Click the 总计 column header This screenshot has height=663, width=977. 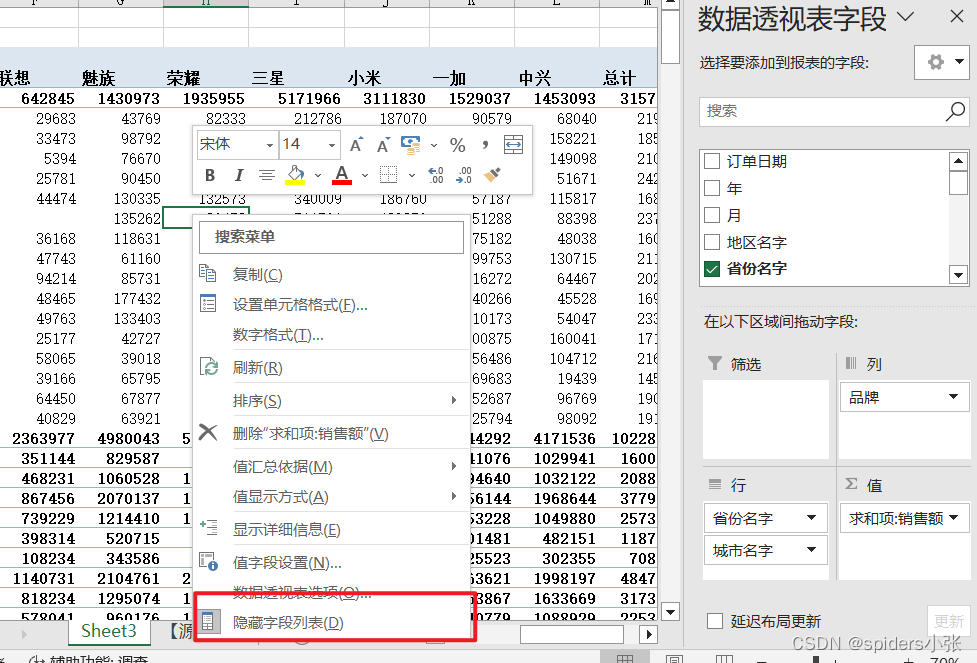point(628,78)
